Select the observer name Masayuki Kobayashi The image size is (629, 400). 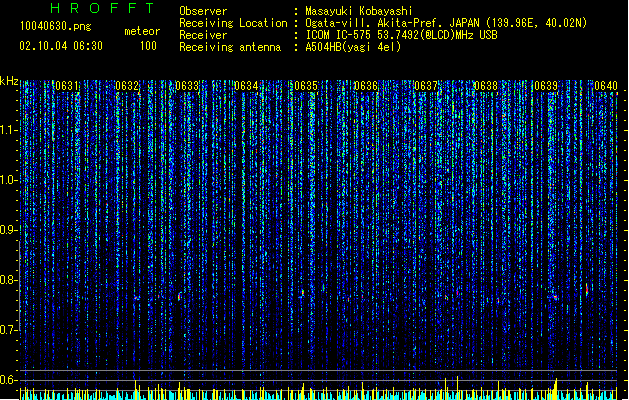coord(358,11)
